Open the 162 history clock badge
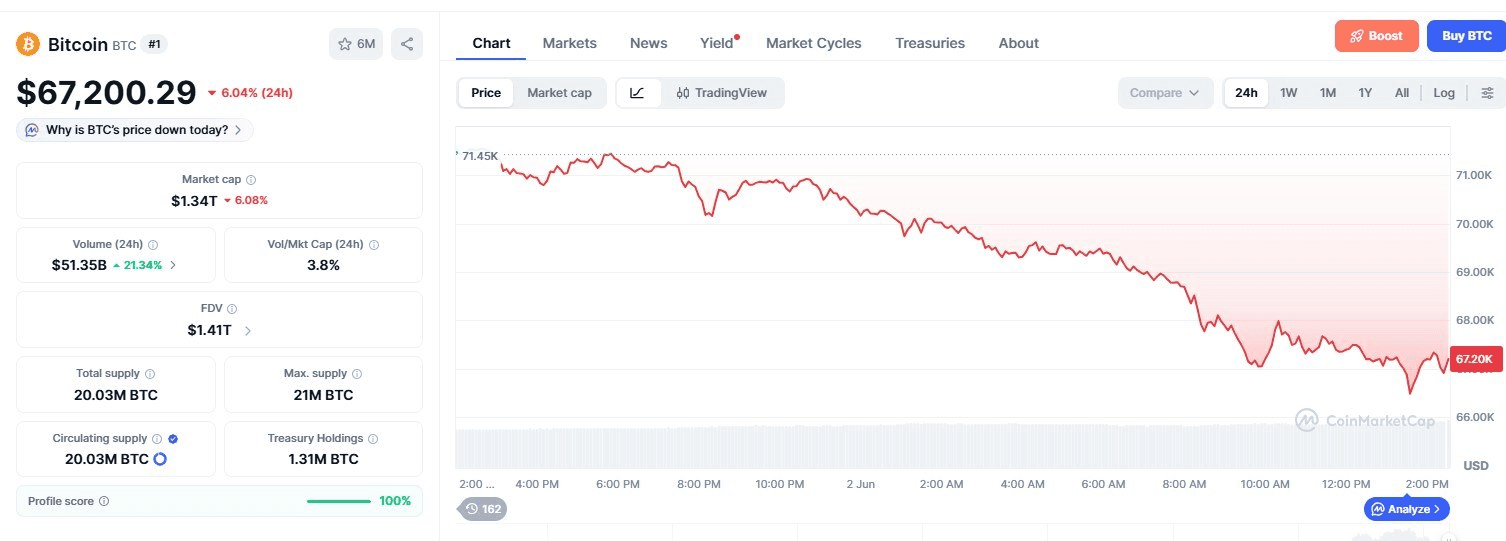The height and width of the screenshot is (541, 1506). point(483,509)
